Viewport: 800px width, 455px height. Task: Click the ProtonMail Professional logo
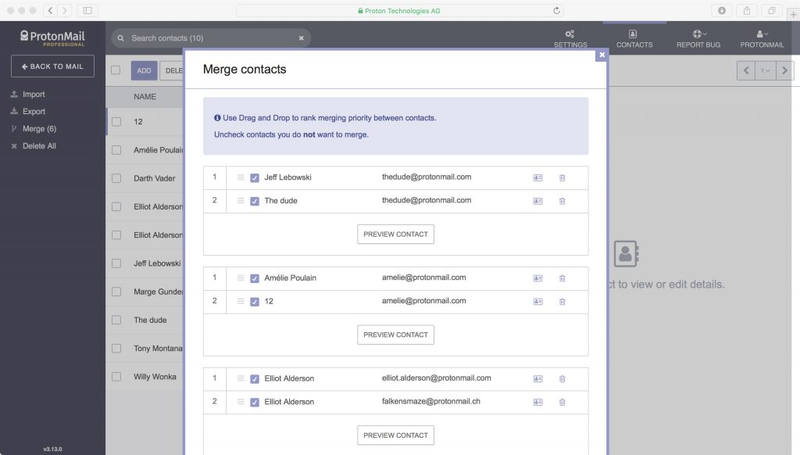(52, 38)
